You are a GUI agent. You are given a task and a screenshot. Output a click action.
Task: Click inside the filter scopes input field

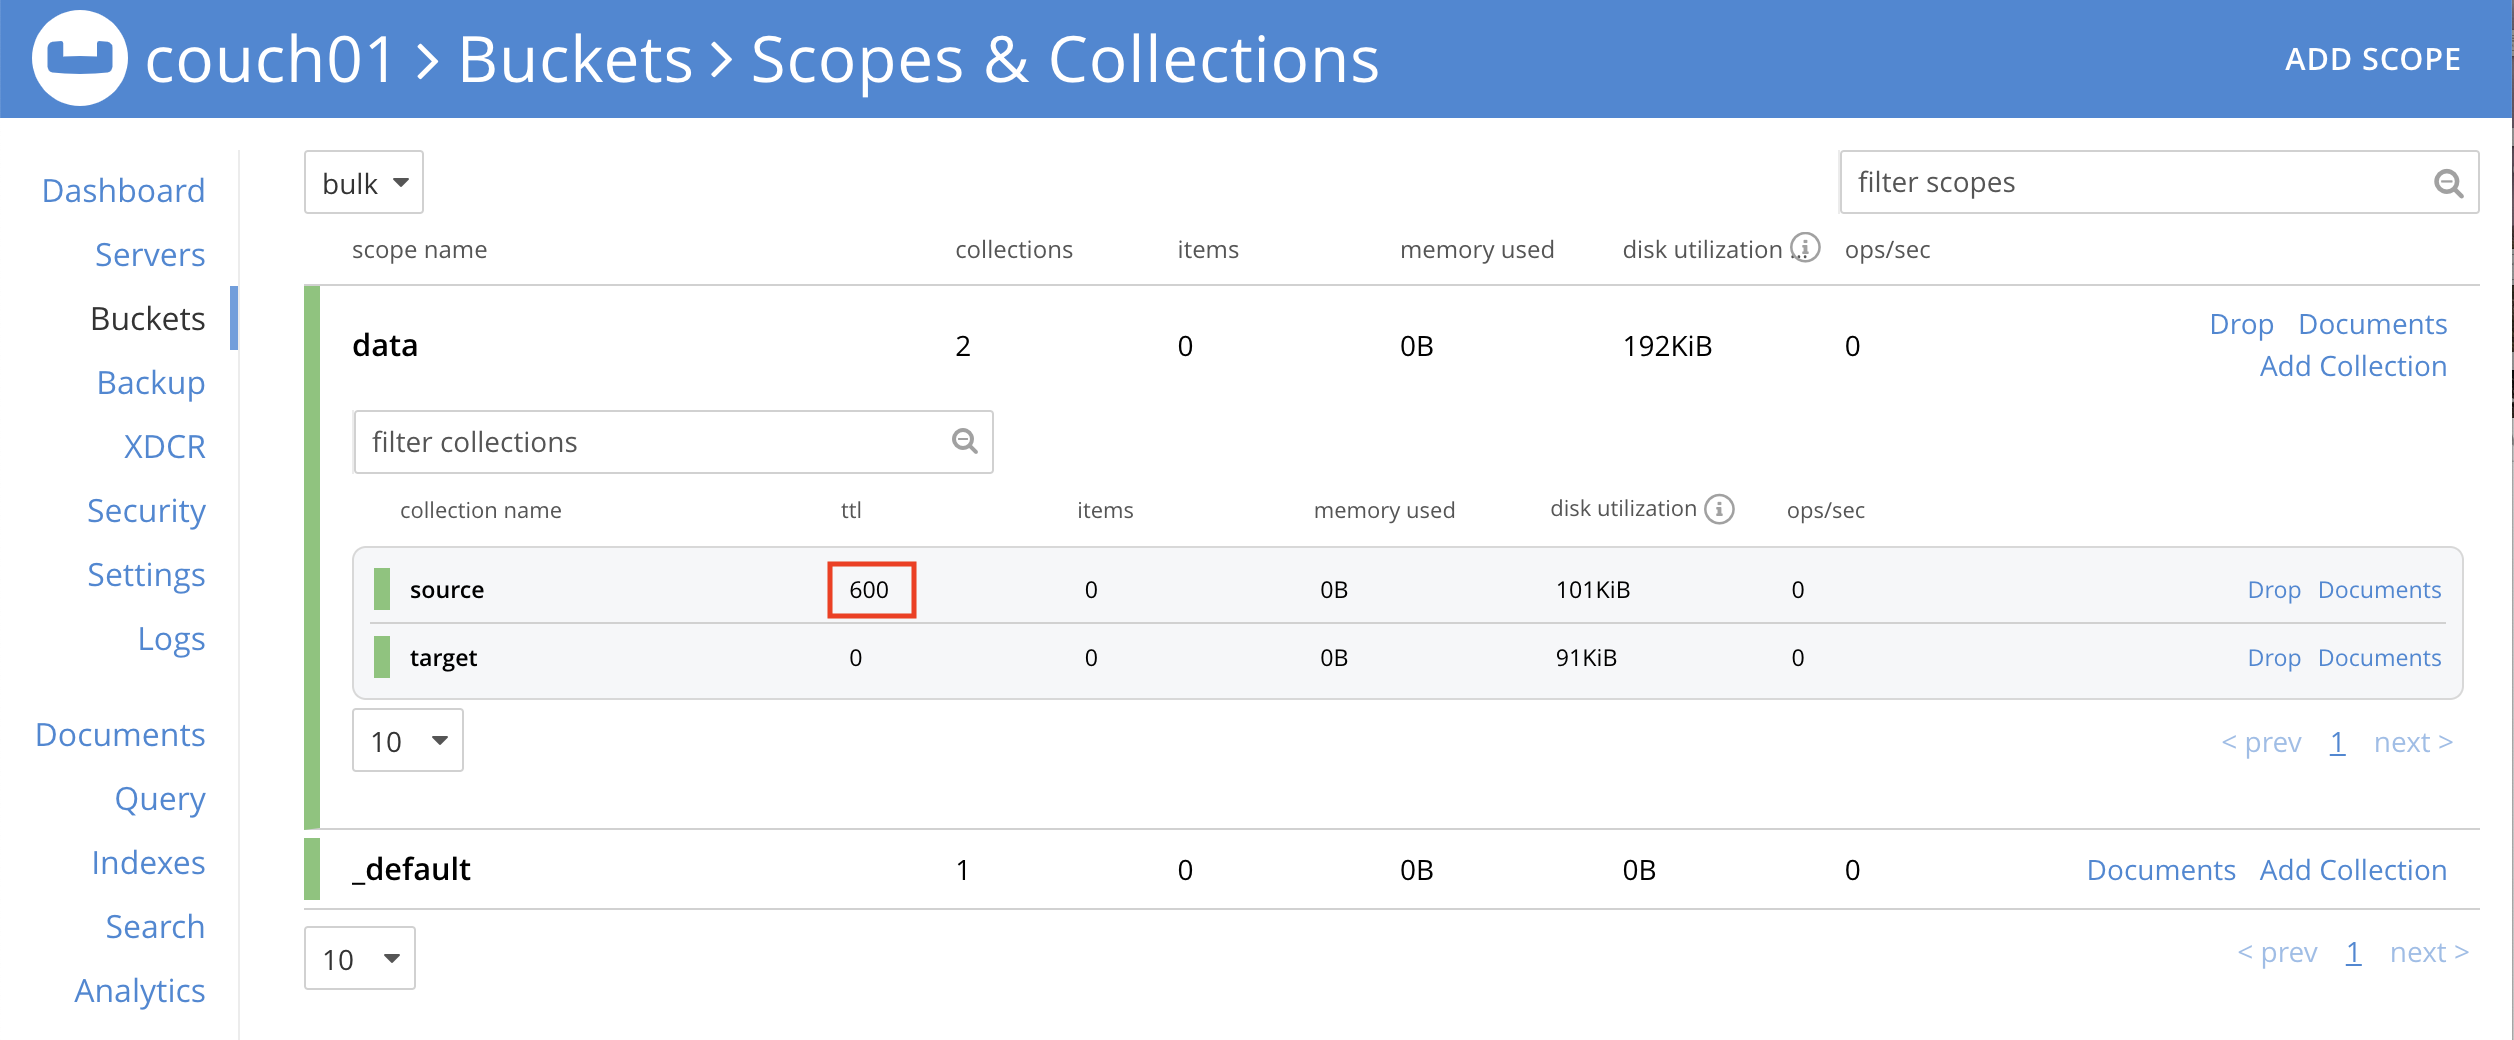coord(2100,182)
